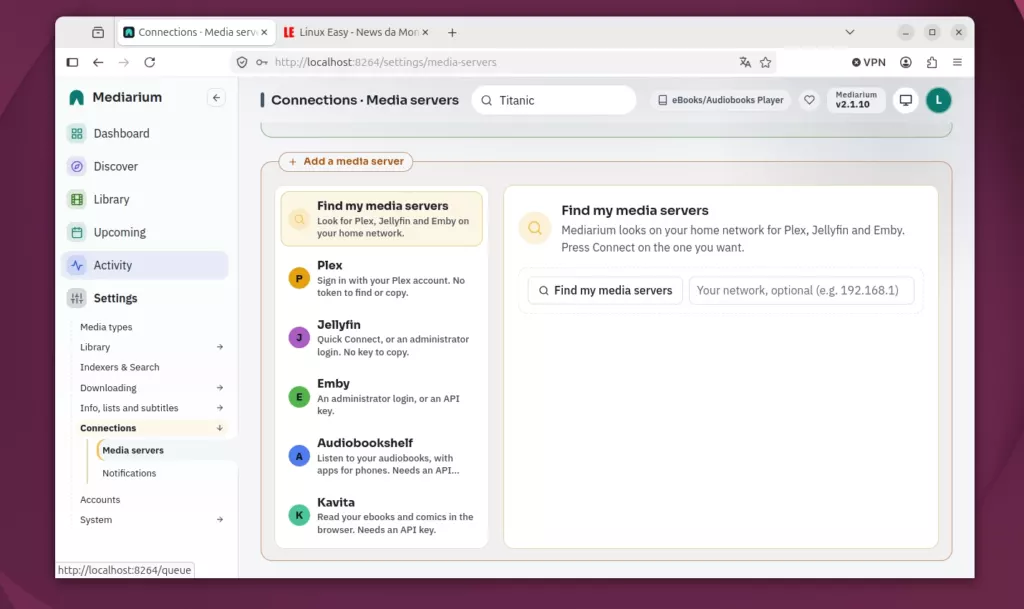Open Accounts settings
Viewport: 1024px width, 609px height.
(100, 500)
